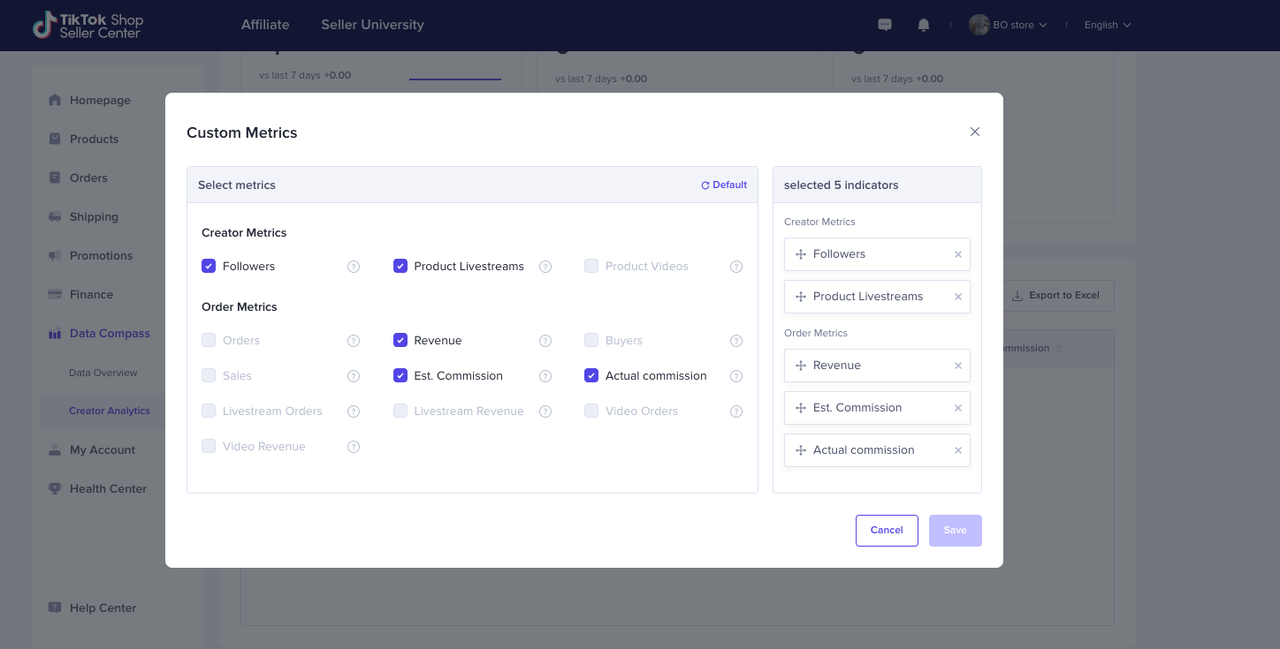The width and height of the screenshot is (1280, 649).
Task: Open the Affiliate menu in header
Action: coord(265,25)
